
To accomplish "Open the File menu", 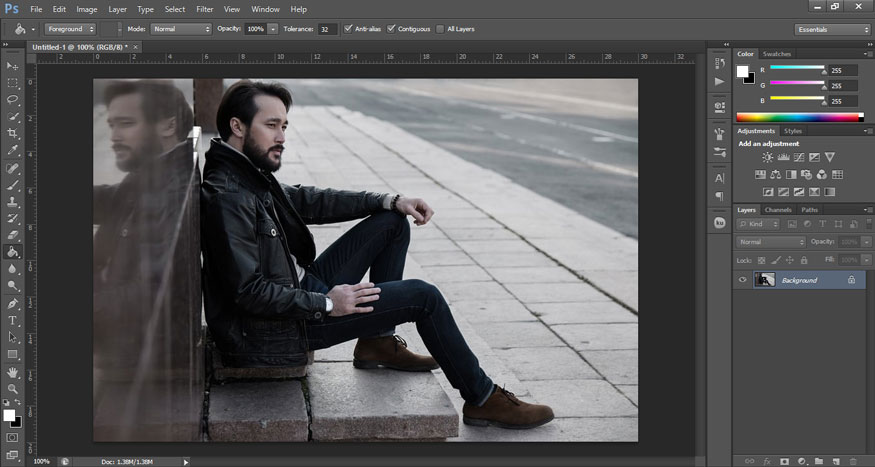I will click(x=36, y=9).
